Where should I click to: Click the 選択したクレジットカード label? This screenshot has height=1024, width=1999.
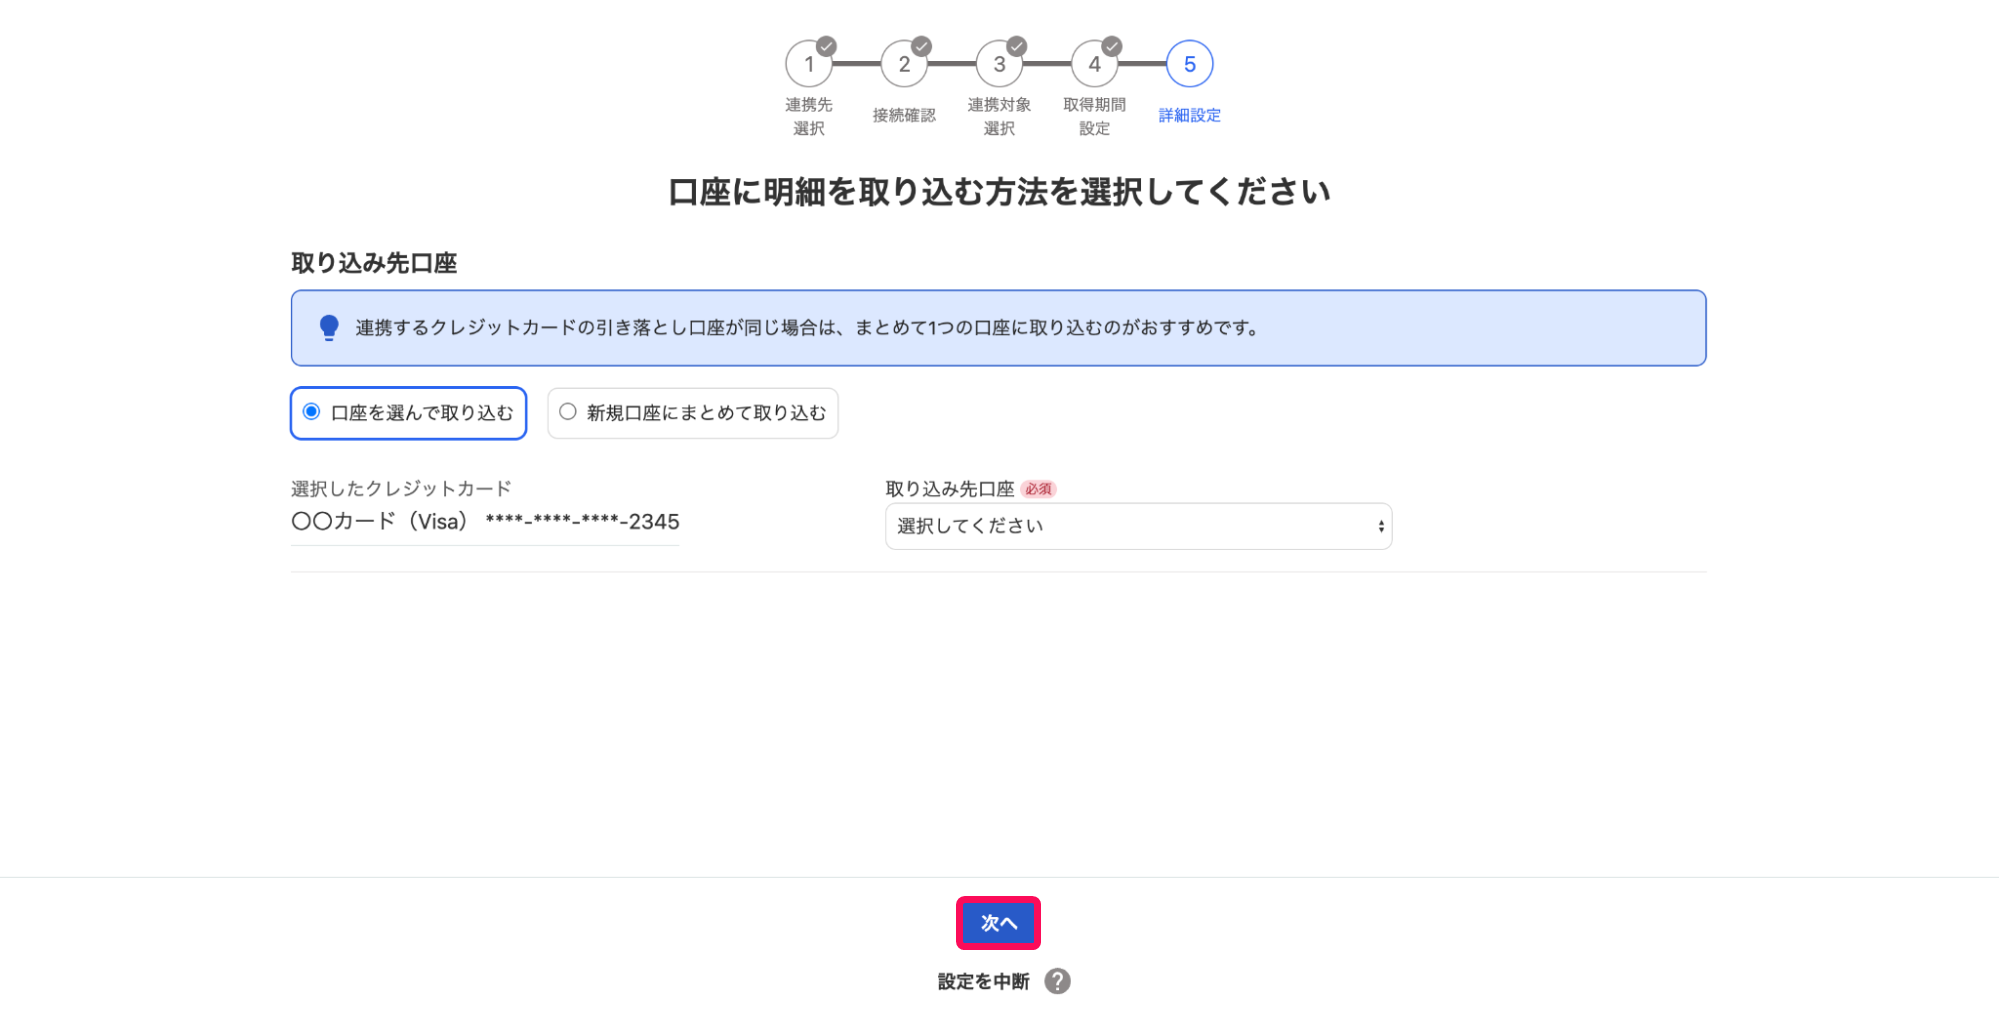[401, 488]
